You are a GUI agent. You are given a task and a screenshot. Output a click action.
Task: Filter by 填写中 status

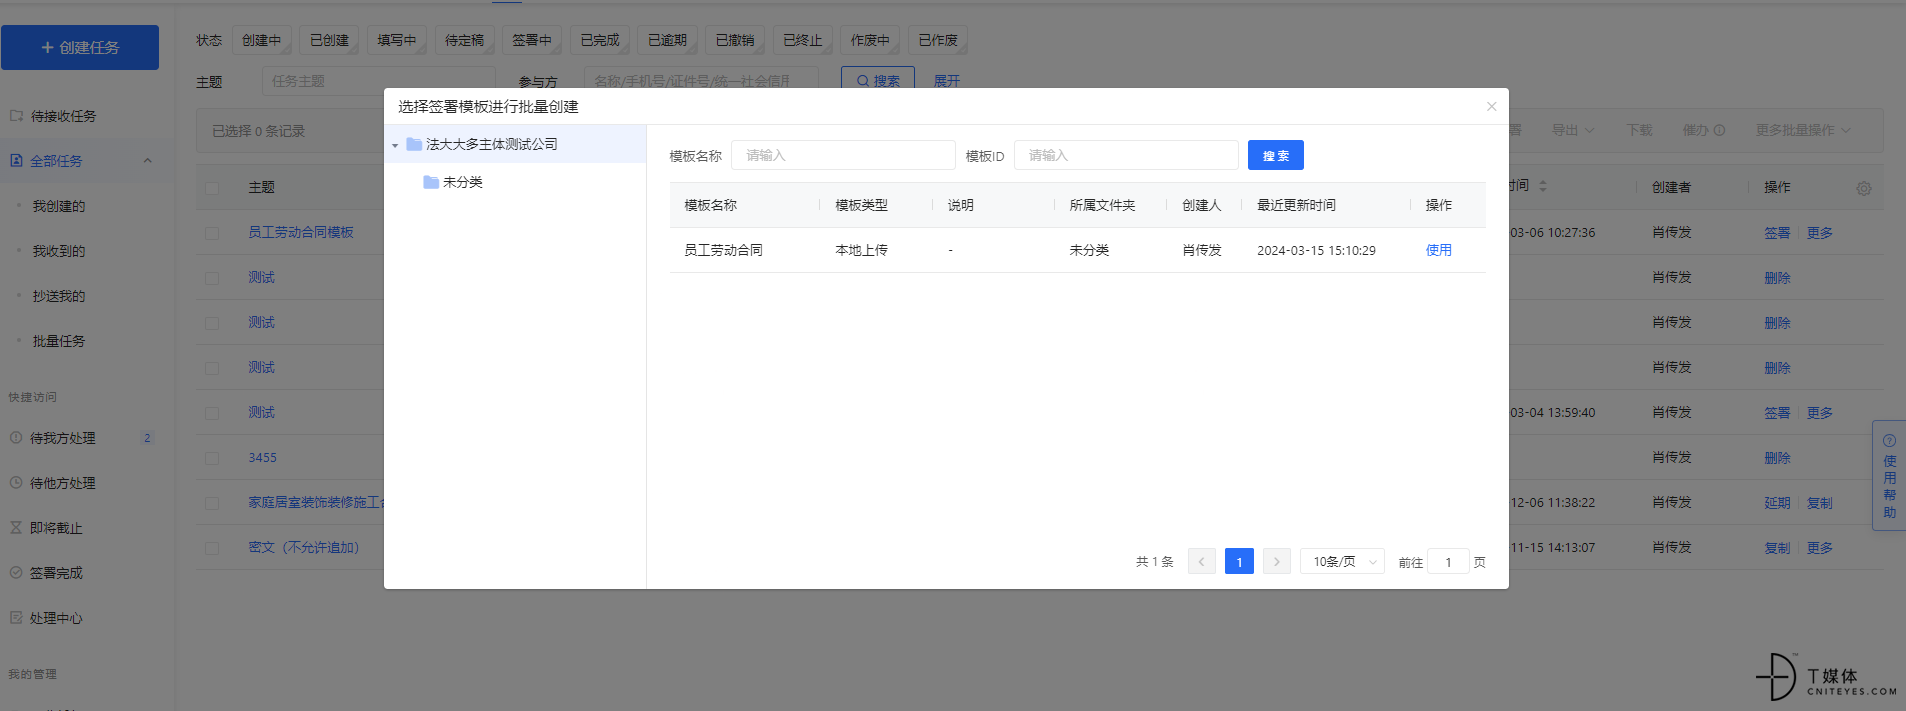pos(396,40)
